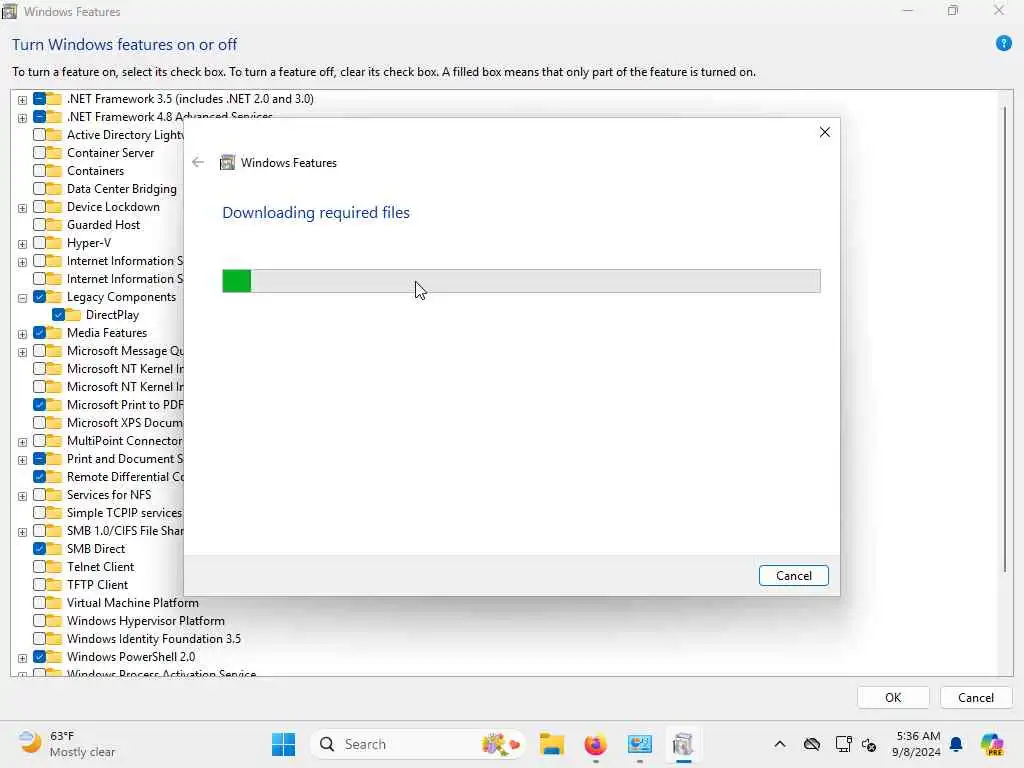Toggle the .NET Framework 3.5 checkbox
This screenshot has height=768, width=1024.
[39, 99]
